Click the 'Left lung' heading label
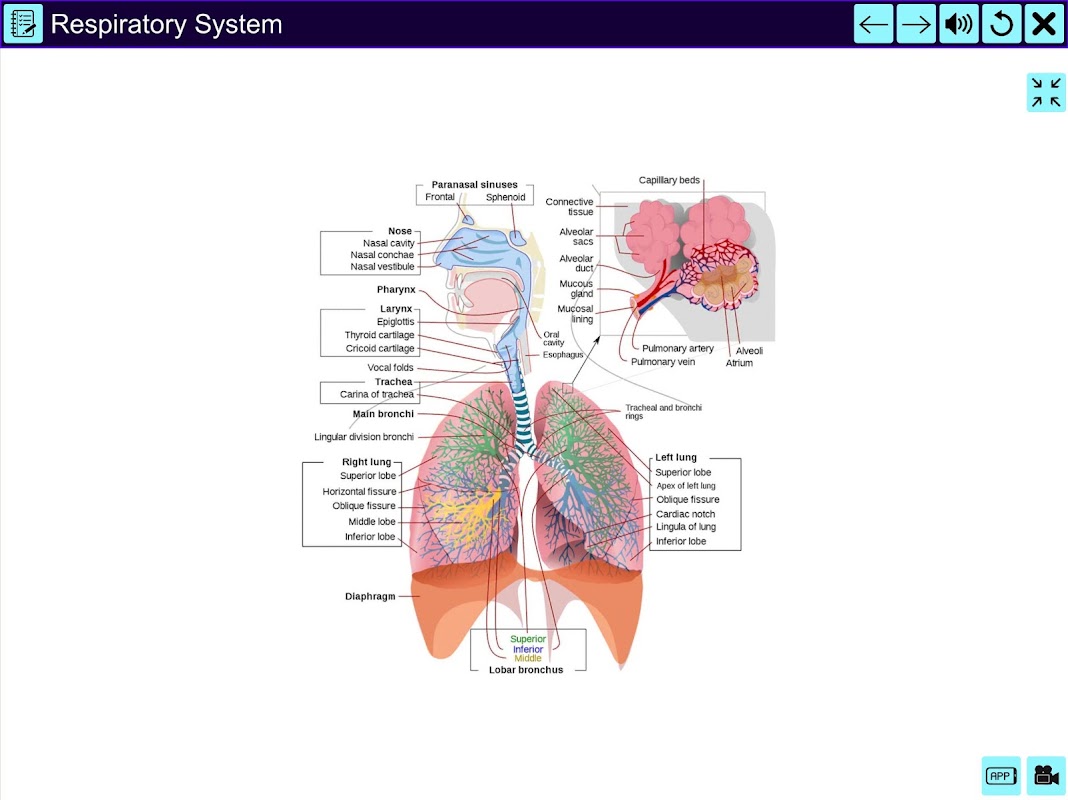 click(676, 458)
